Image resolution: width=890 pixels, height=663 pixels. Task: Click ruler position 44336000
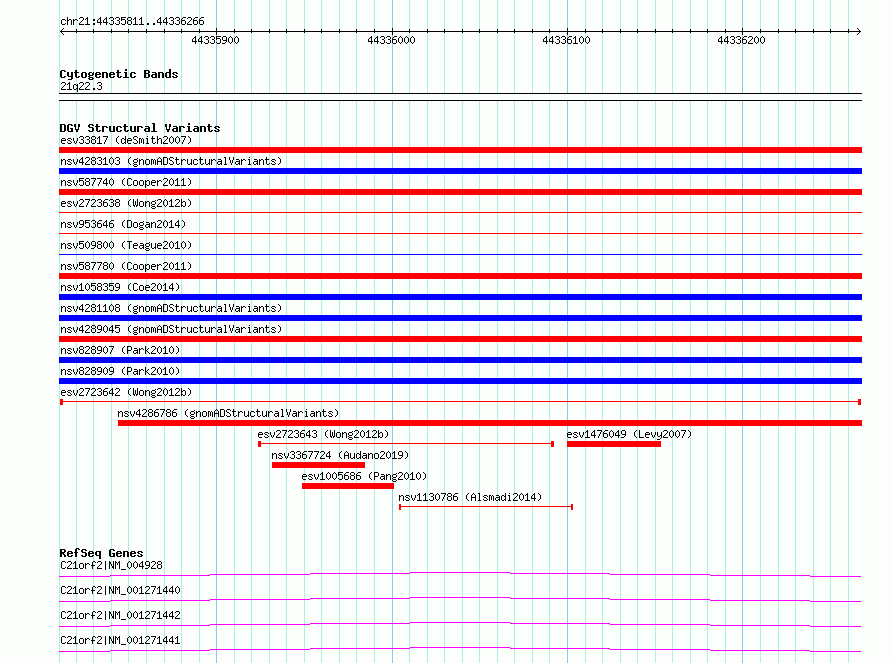pyautogui.click(x=391, y=40)
